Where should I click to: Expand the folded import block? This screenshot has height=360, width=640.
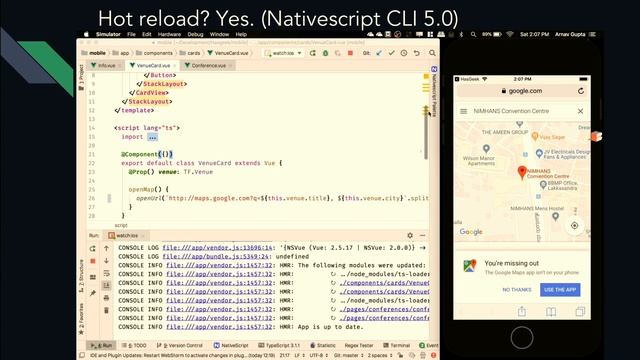pyautogui.click(x=152, y=137)
